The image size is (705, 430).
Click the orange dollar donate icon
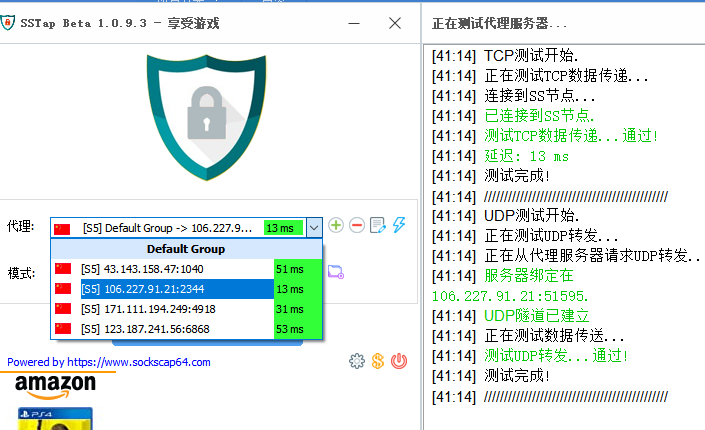coord(378,361)
